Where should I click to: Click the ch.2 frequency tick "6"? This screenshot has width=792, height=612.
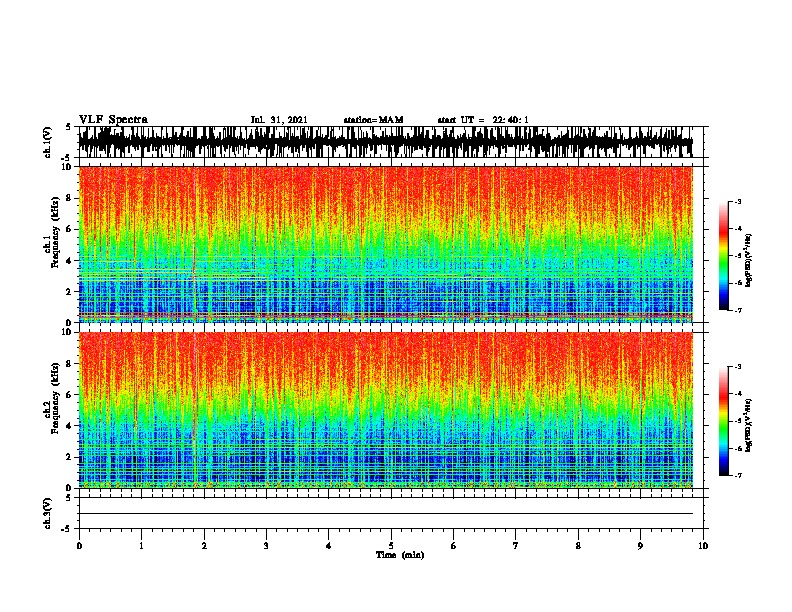pos(70,394)
